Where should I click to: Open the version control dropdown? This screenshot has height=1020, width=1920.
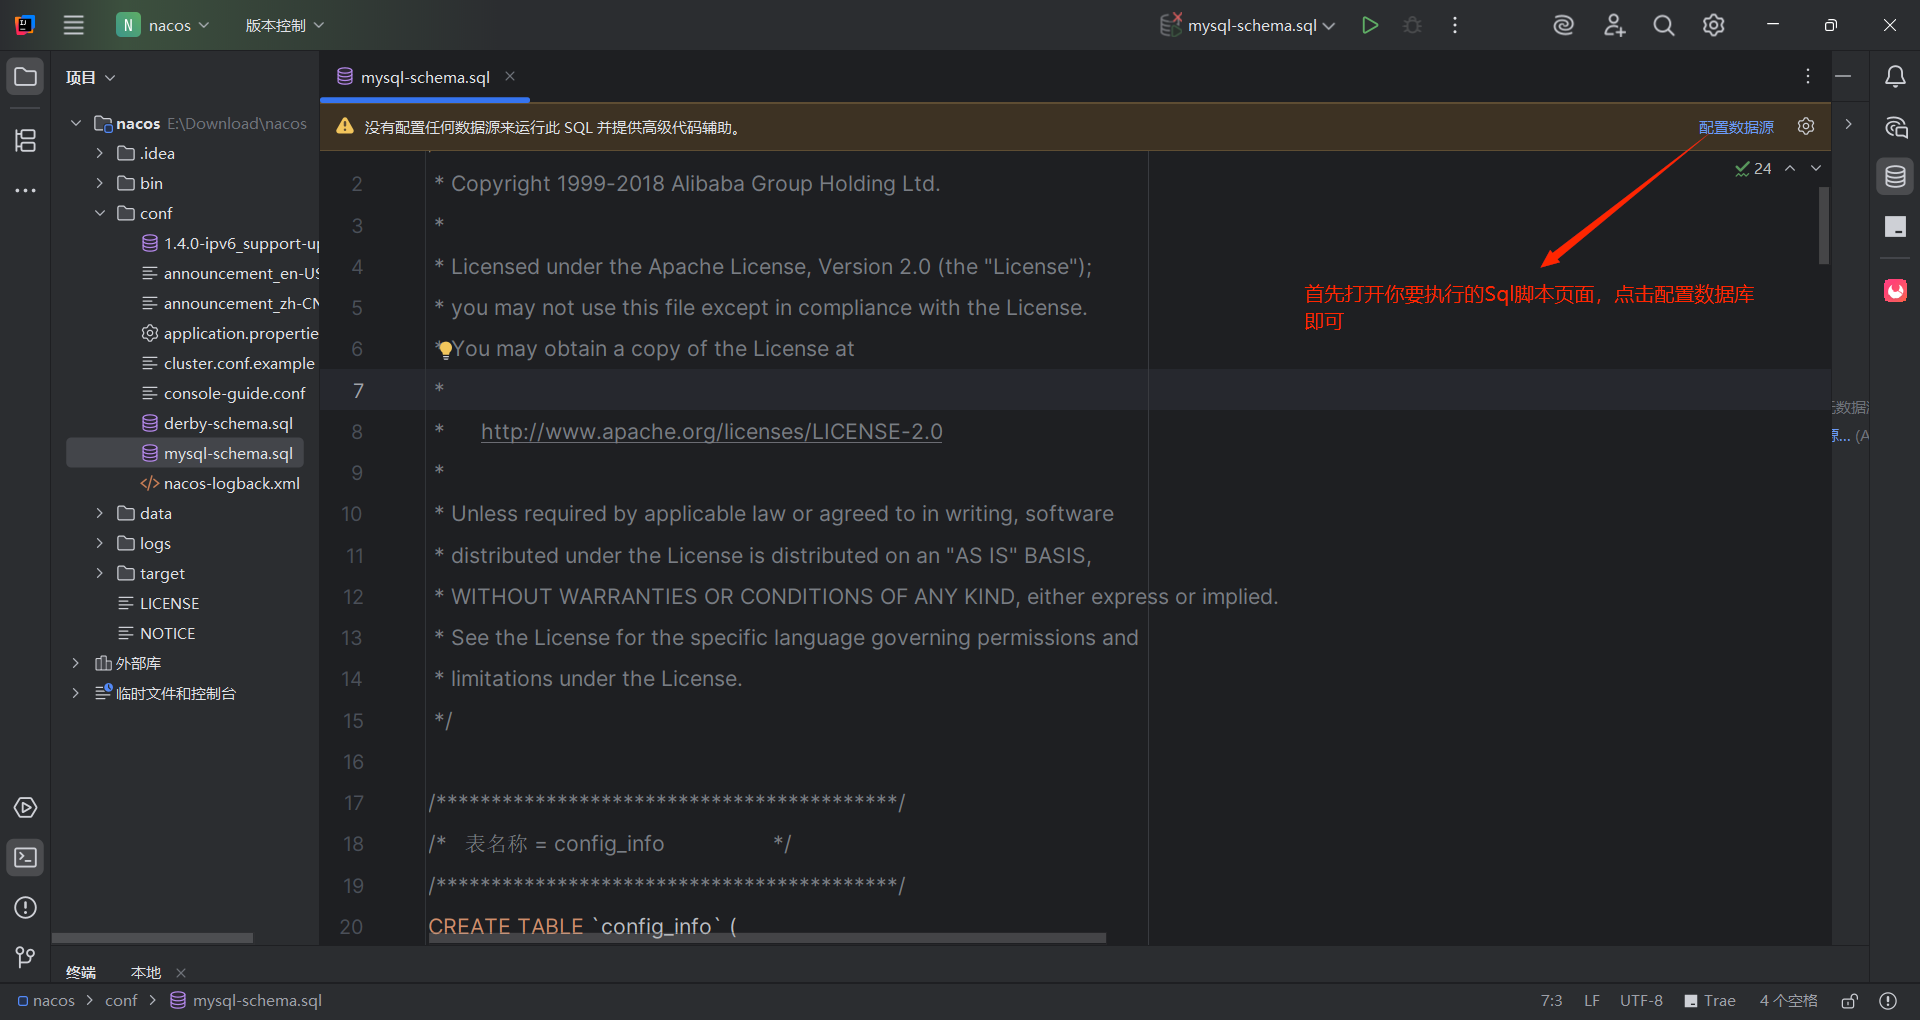tap(285, 25)
